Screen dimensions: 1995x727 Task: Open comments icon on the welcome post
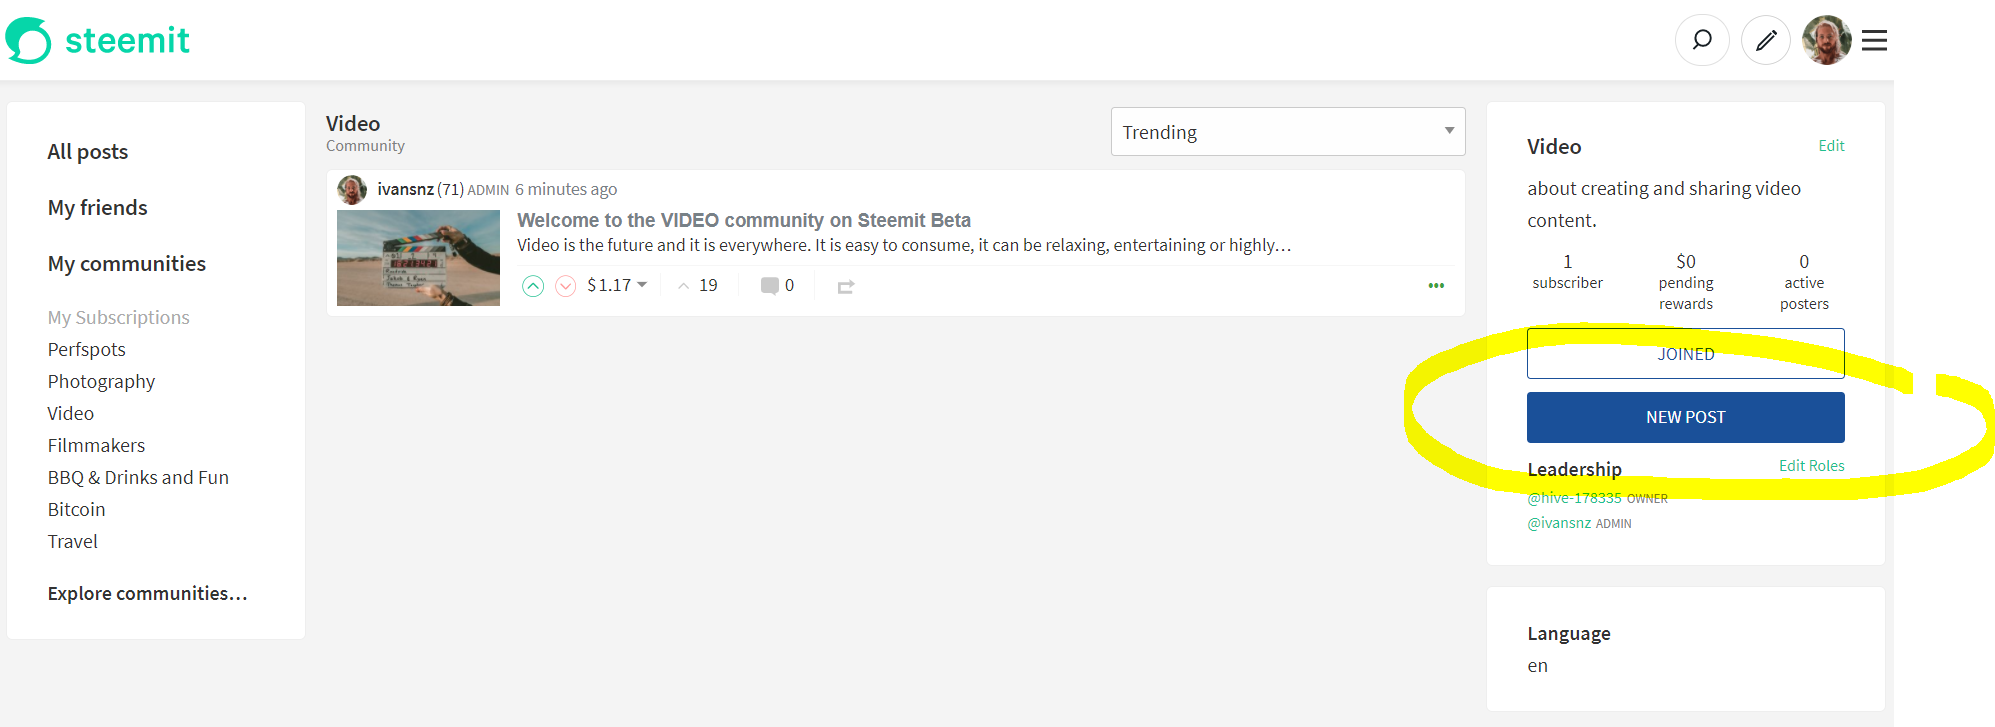(x=769, y=286)
